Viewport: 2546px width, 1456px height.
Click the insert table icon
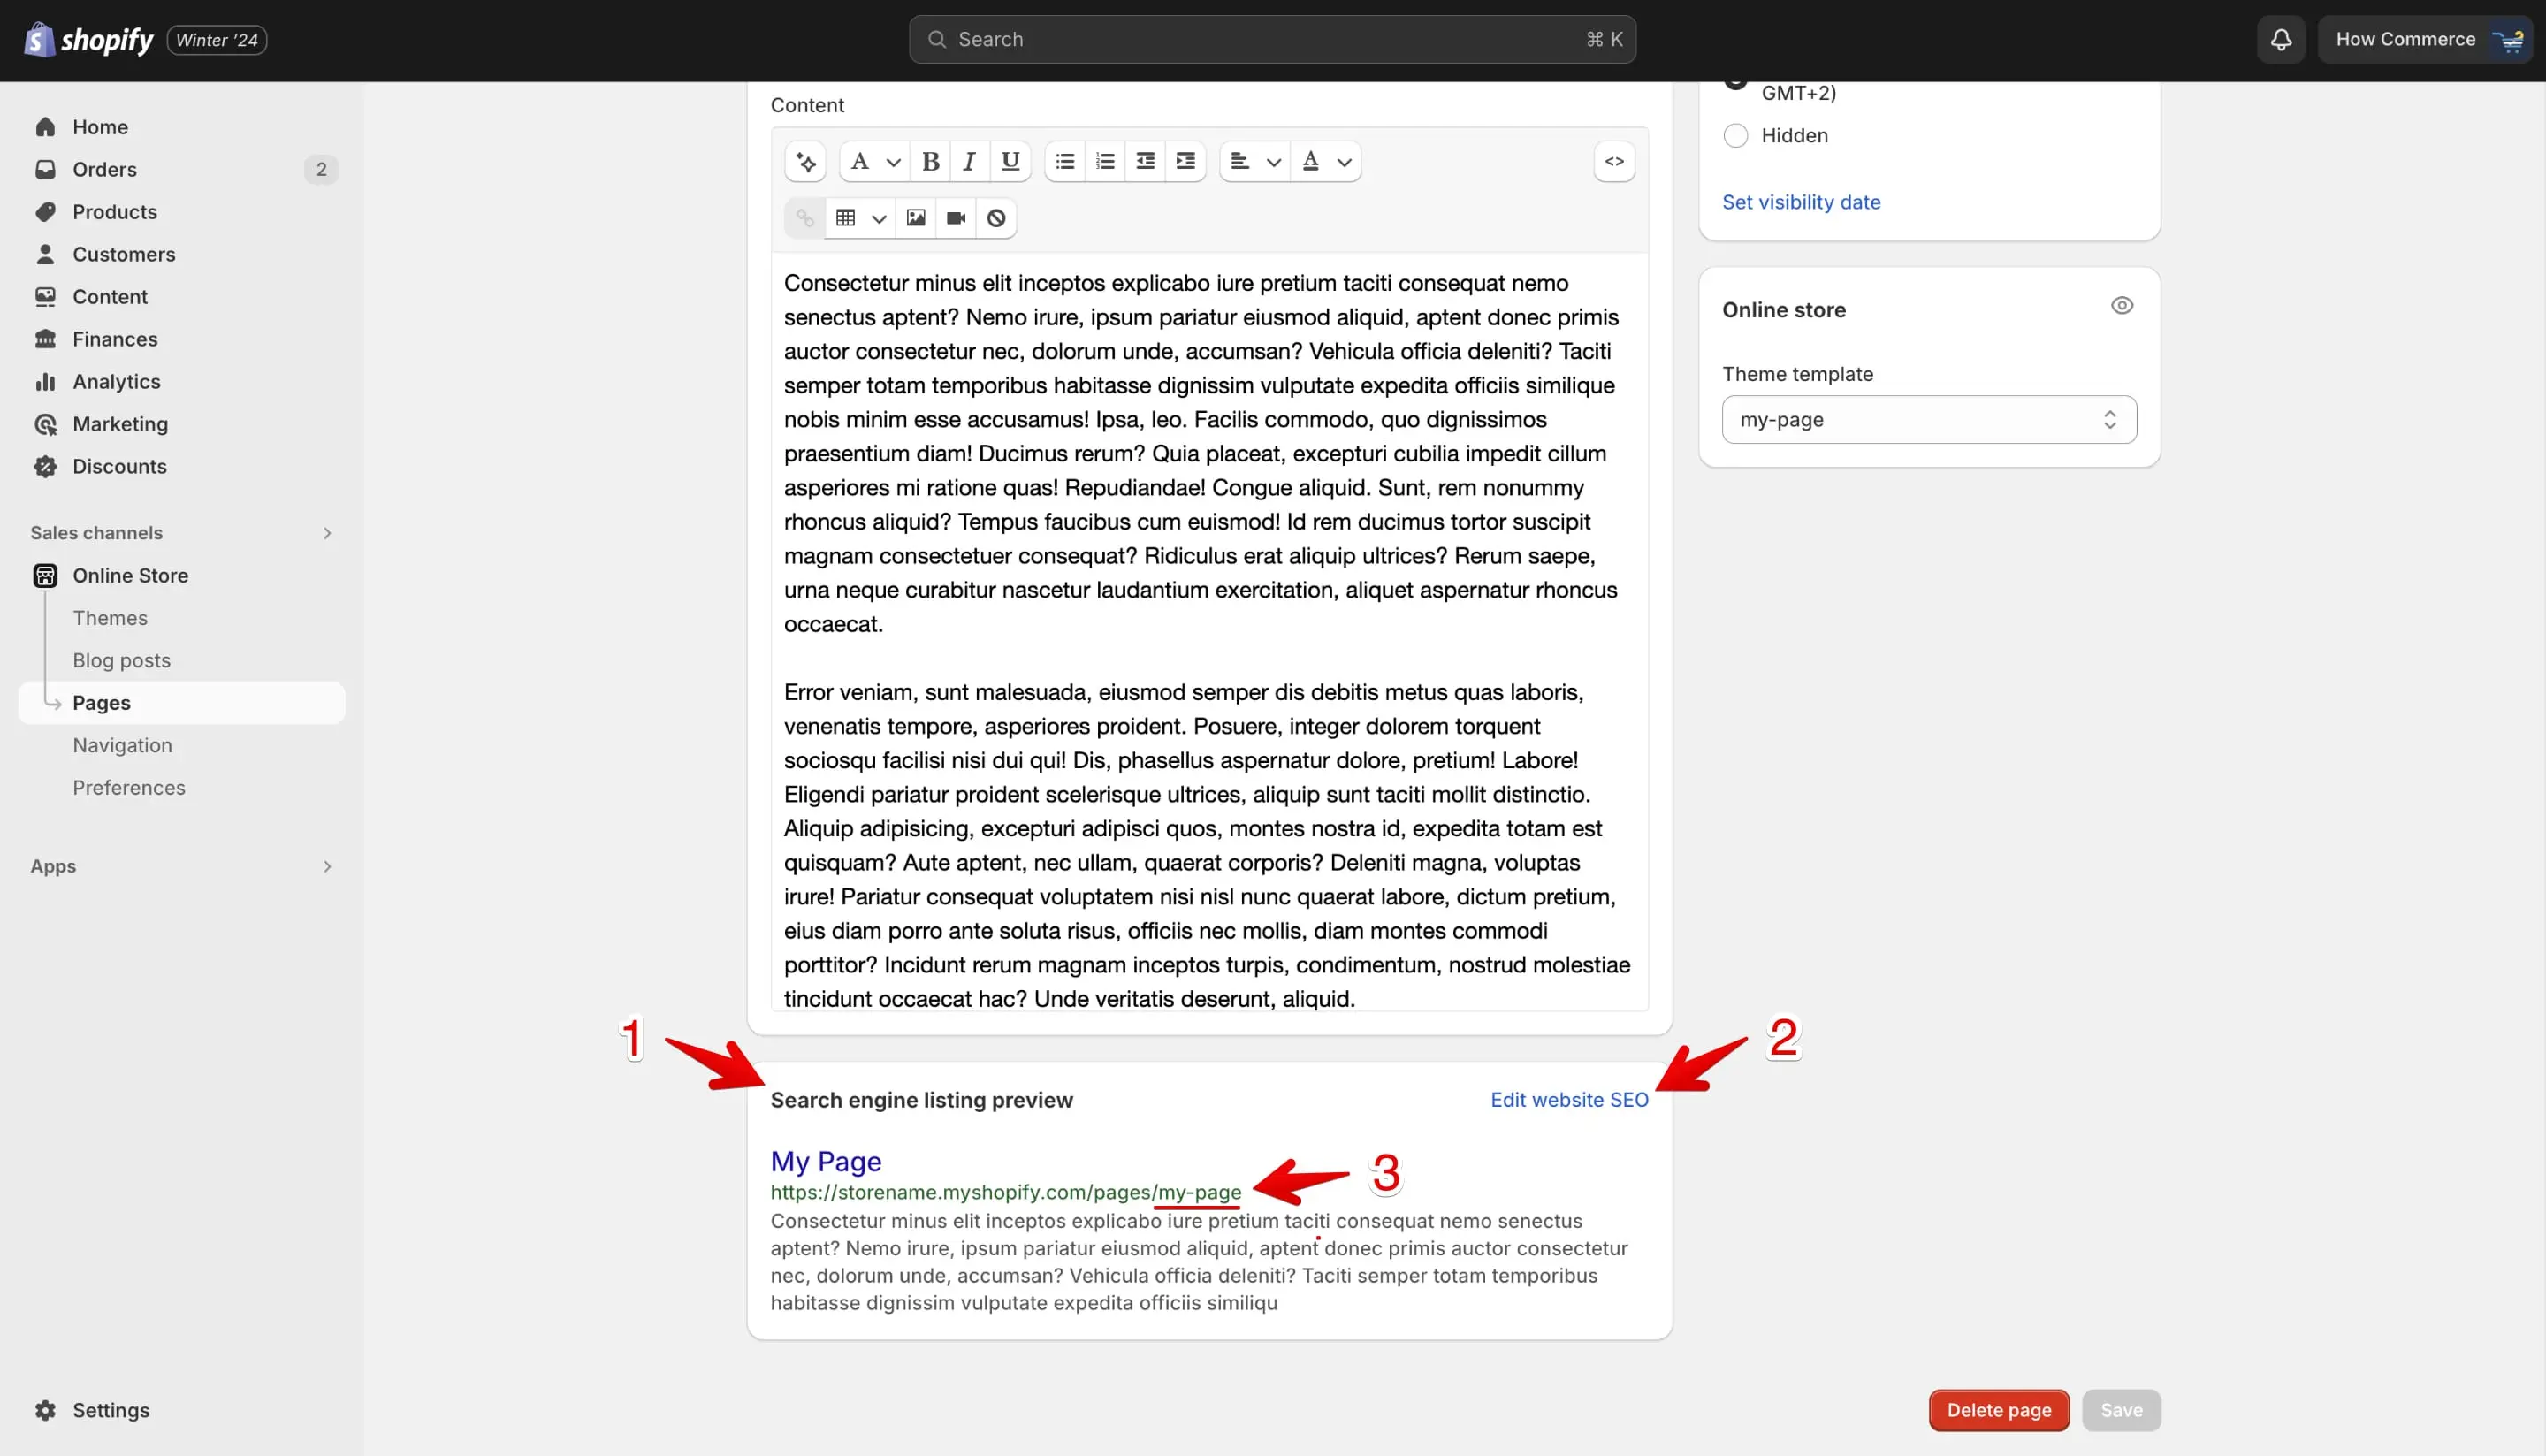(x=845, y=218)
